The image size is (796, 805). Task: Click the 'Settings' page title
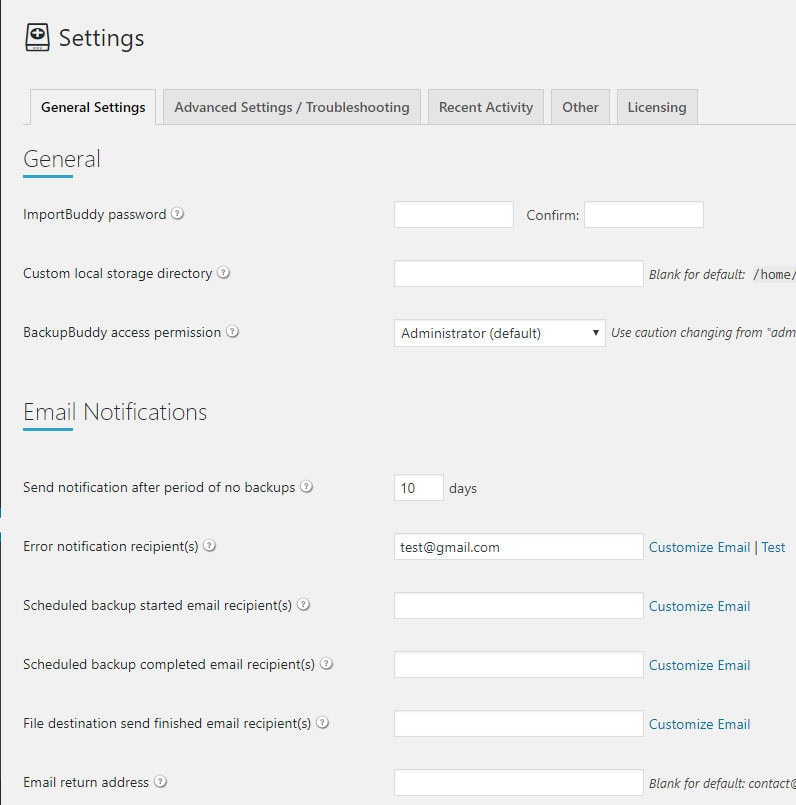pyautogui.click(x=102, y=39)
